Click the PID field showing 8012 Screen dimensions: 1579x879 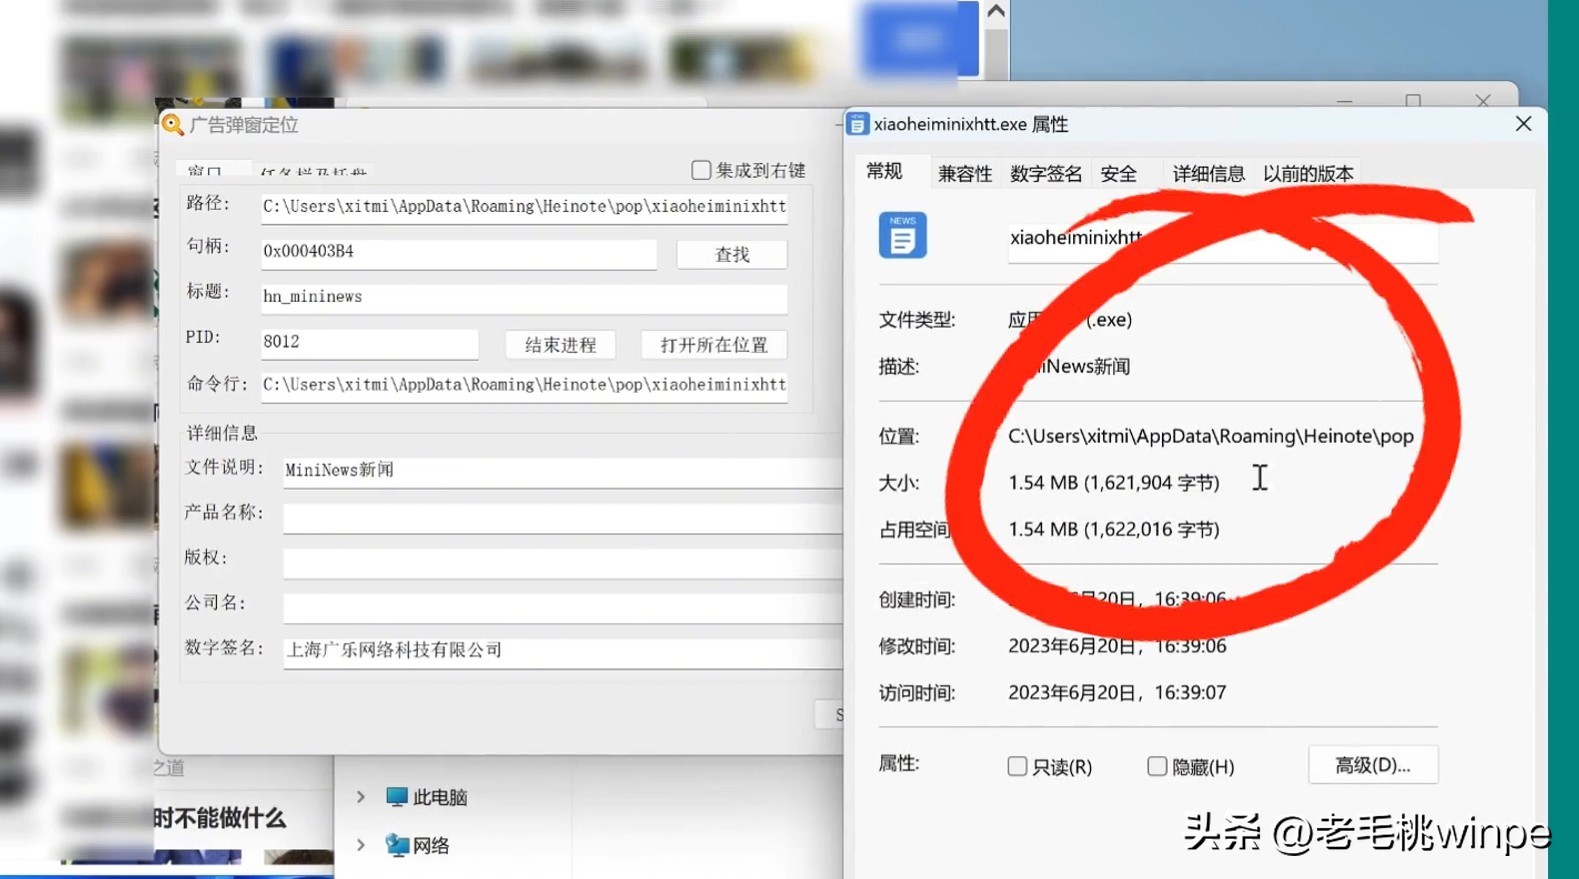tap(370, 342)
